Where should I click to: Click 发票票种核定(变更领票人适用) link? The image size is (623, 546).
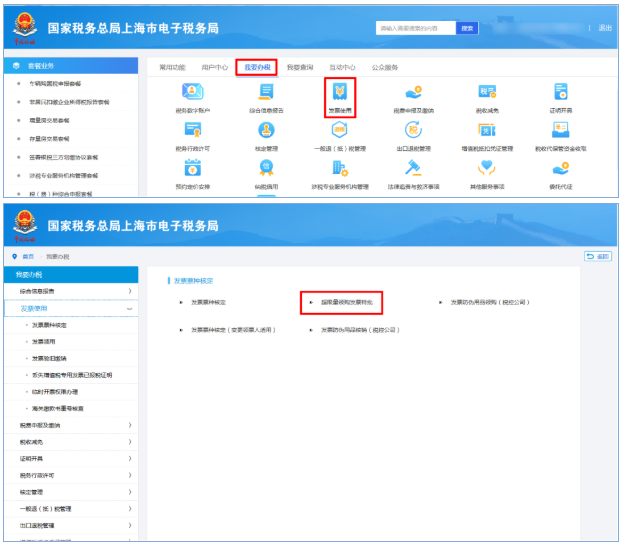[x=234, y=330]
